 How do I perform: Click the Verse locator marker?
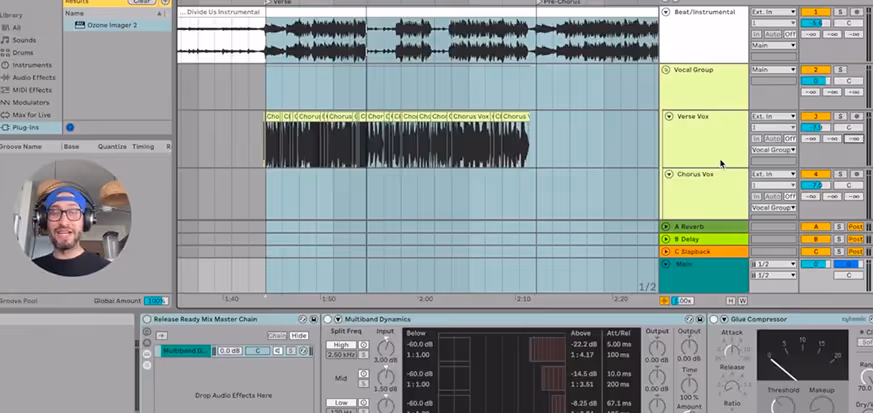tap(278, 2)
